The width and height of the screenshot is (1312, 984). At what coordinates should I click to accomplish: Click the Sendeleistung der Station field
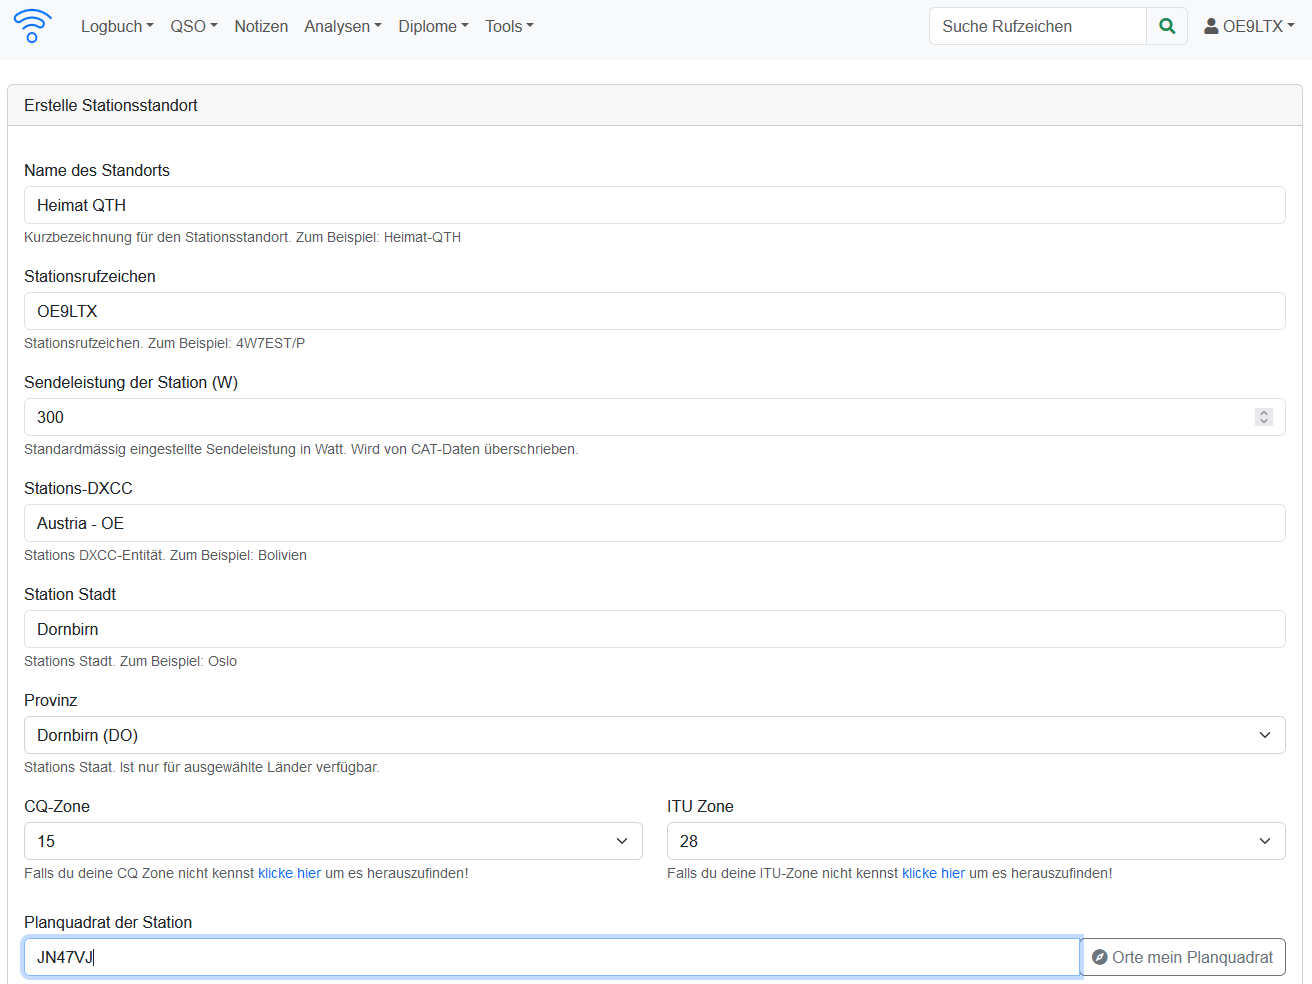[655, 417]
